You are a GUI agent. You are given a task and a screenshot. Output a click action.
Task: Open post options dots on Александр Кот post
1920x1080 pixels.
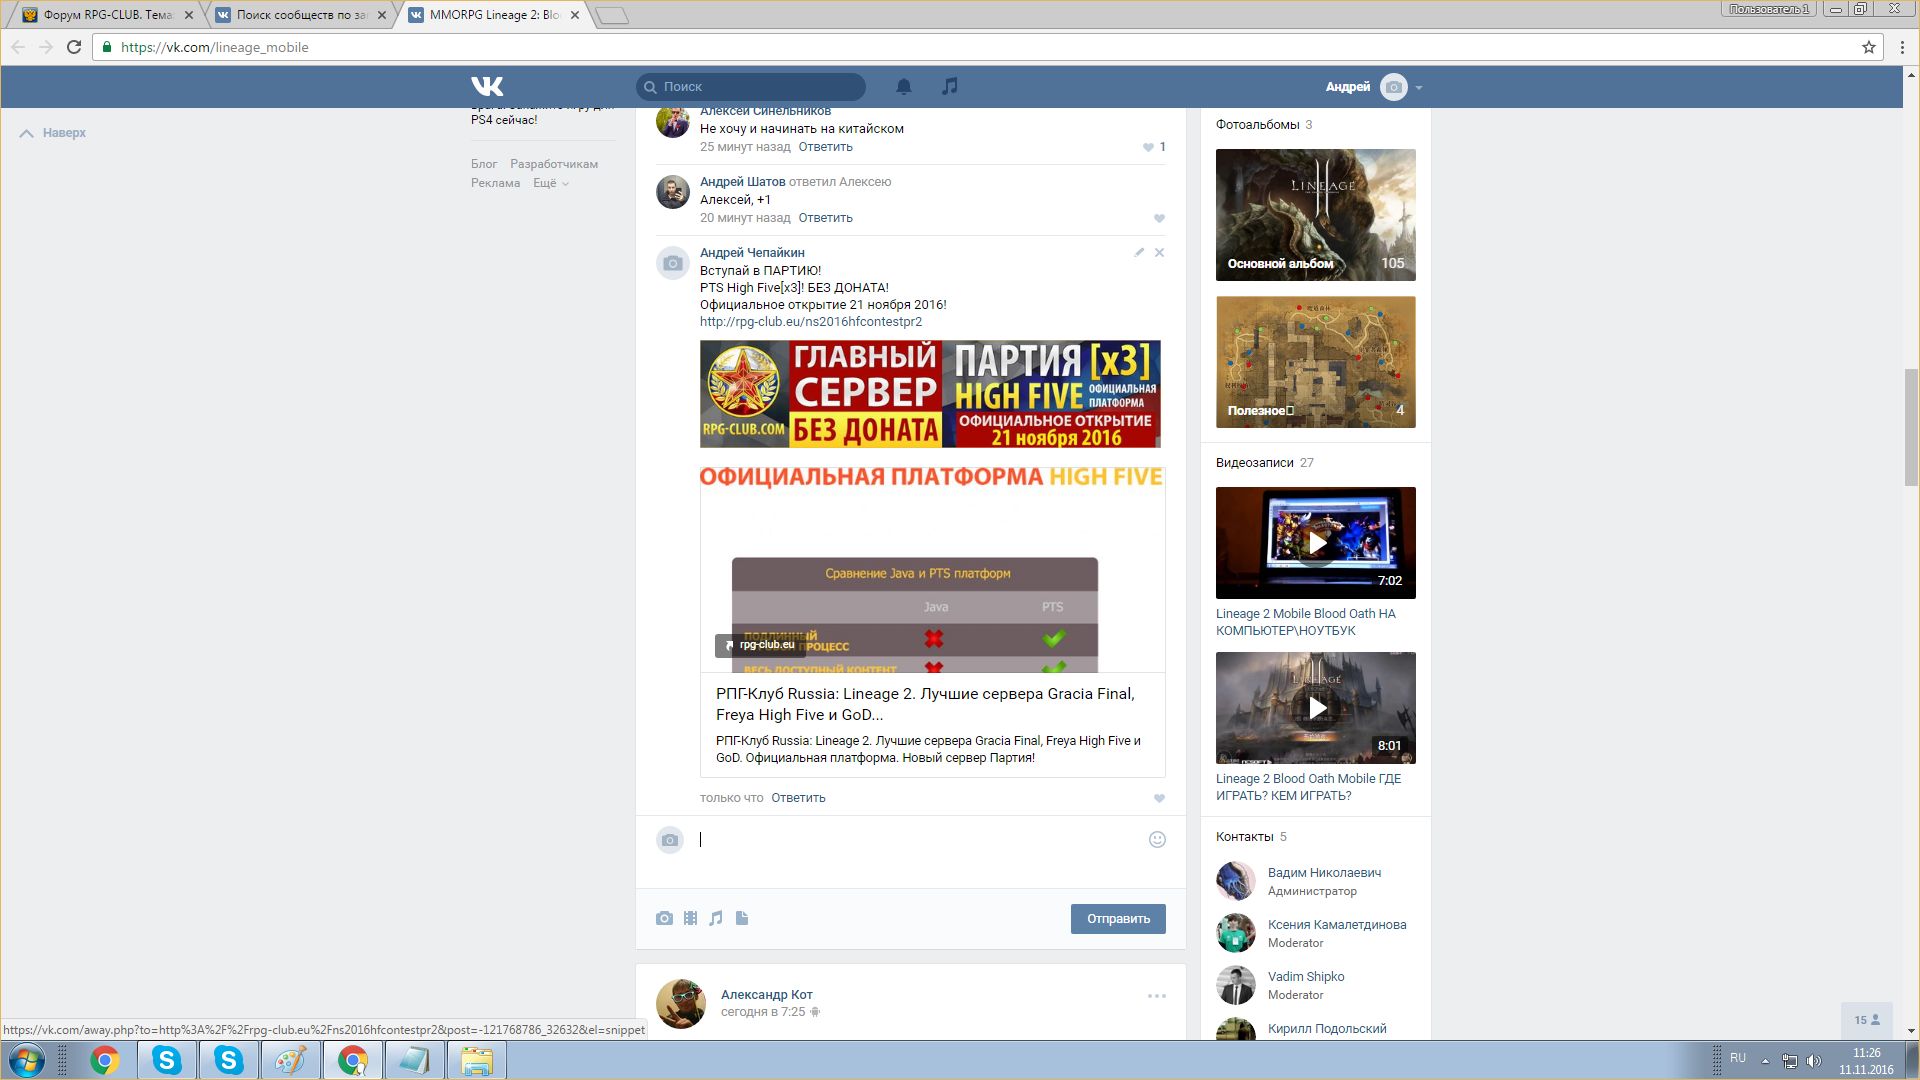click(x=1157, y=996)
